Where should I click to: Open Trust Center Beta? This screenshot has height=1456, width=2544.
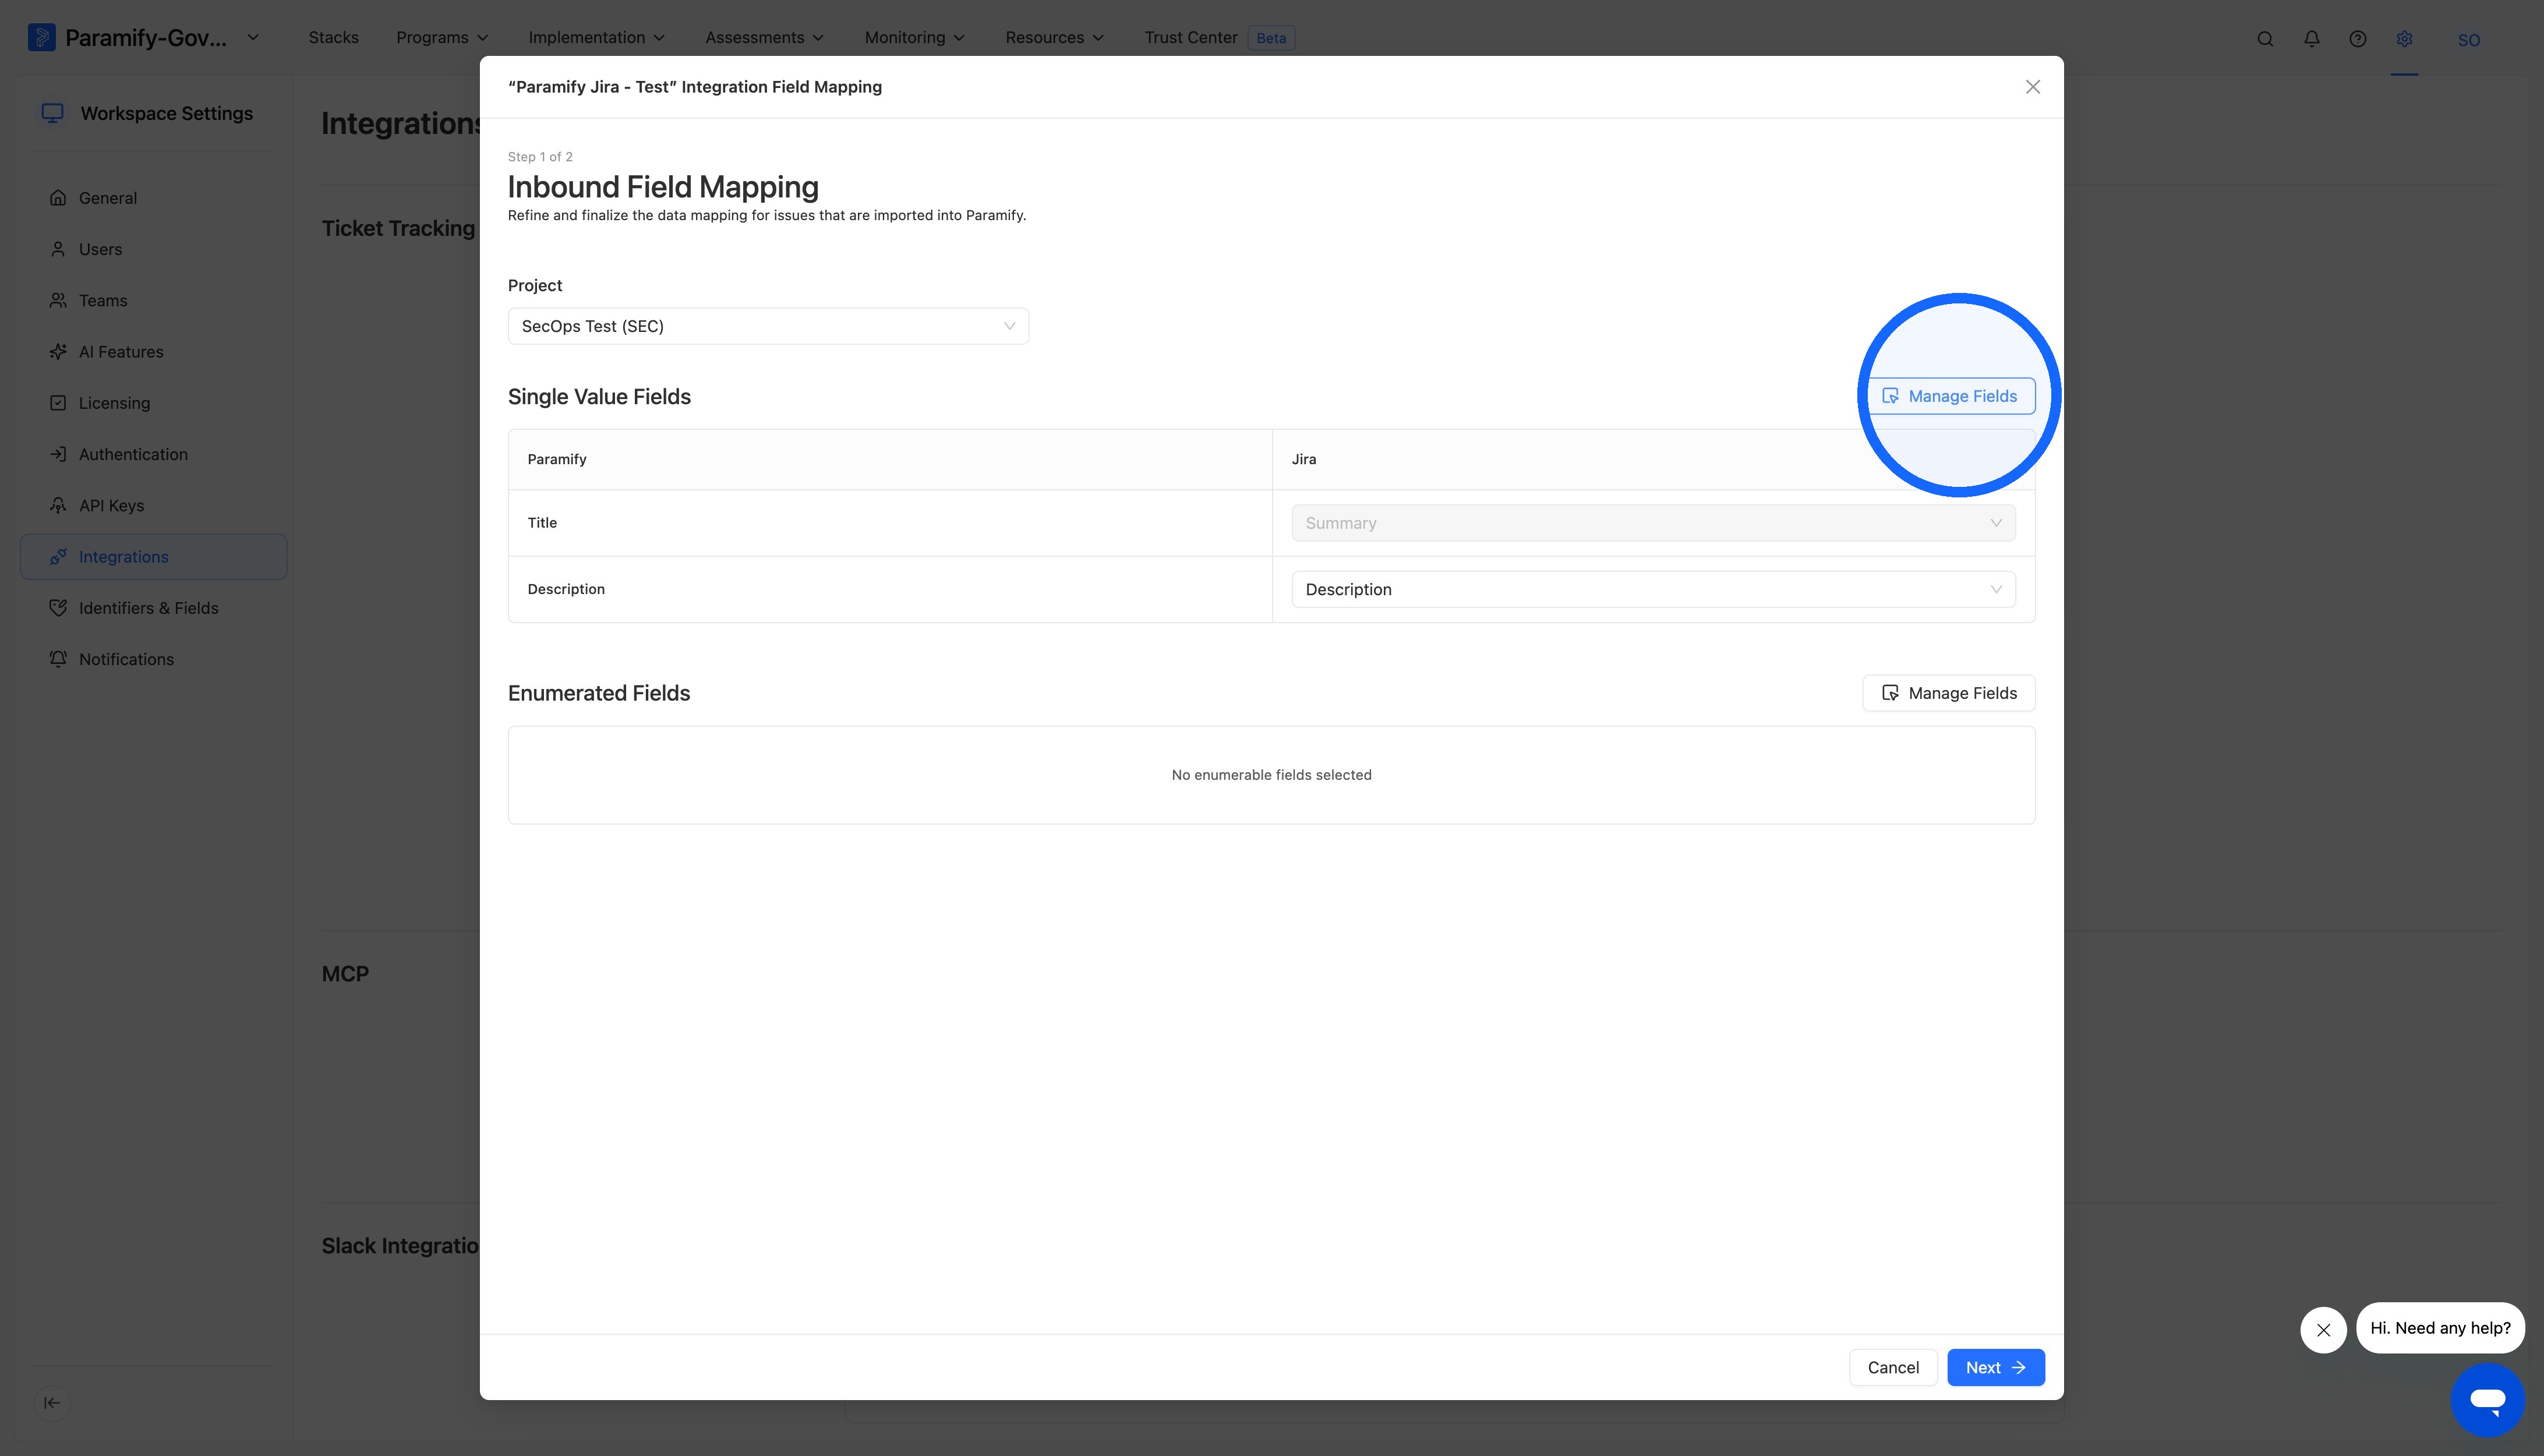(1219, 38)
